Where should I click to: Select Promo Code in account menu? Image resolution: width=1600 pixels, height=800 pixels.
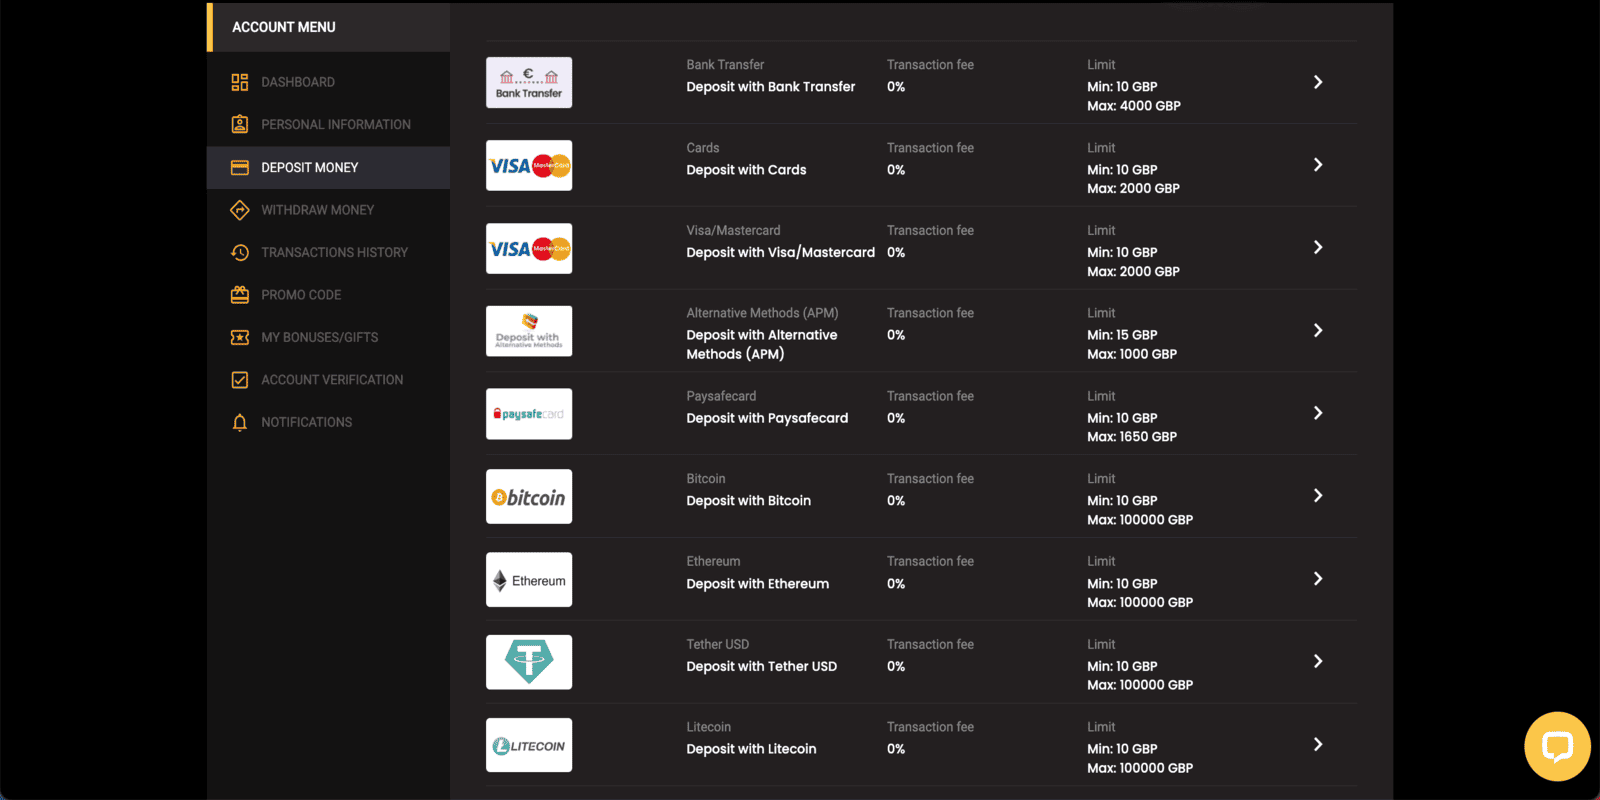(301, 295)
